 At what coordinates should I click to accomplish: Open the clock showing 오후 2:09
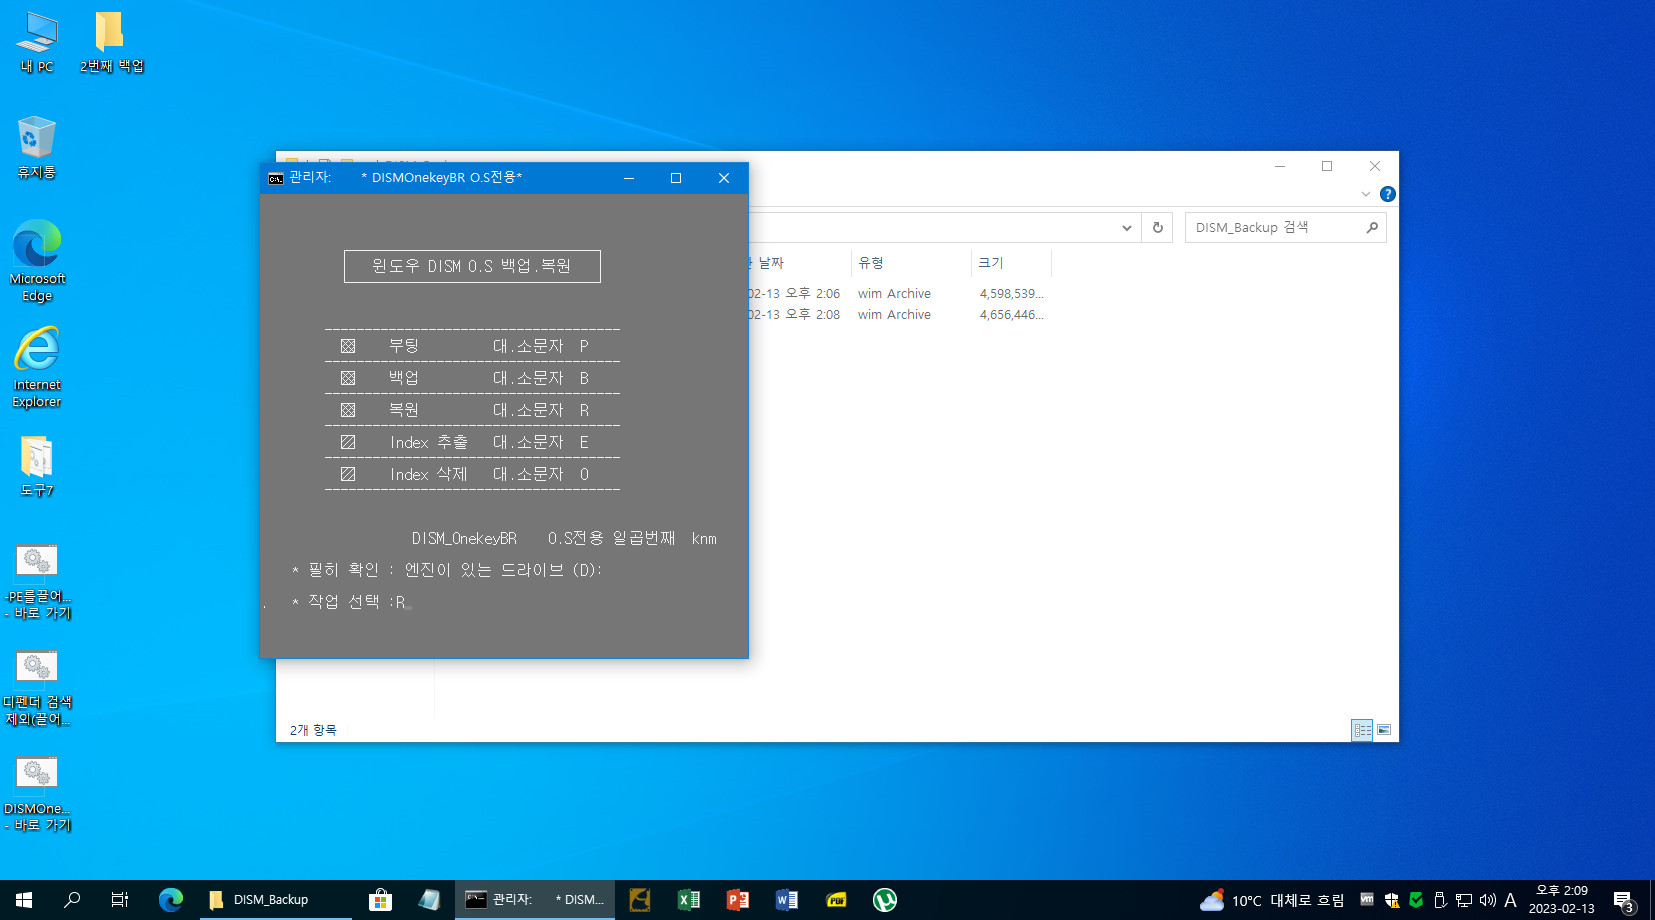tap(1561, 900)
